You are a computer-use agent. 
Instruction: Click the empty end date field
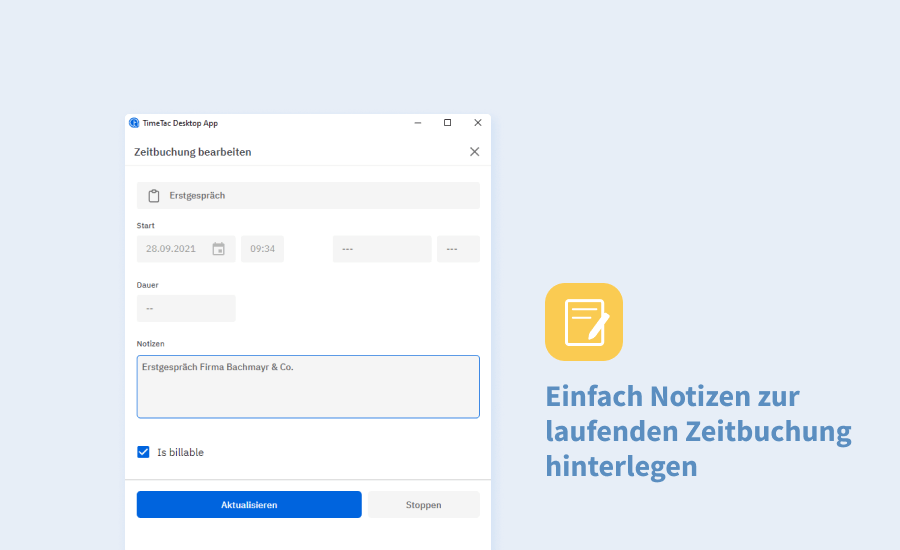click(381, 249)
